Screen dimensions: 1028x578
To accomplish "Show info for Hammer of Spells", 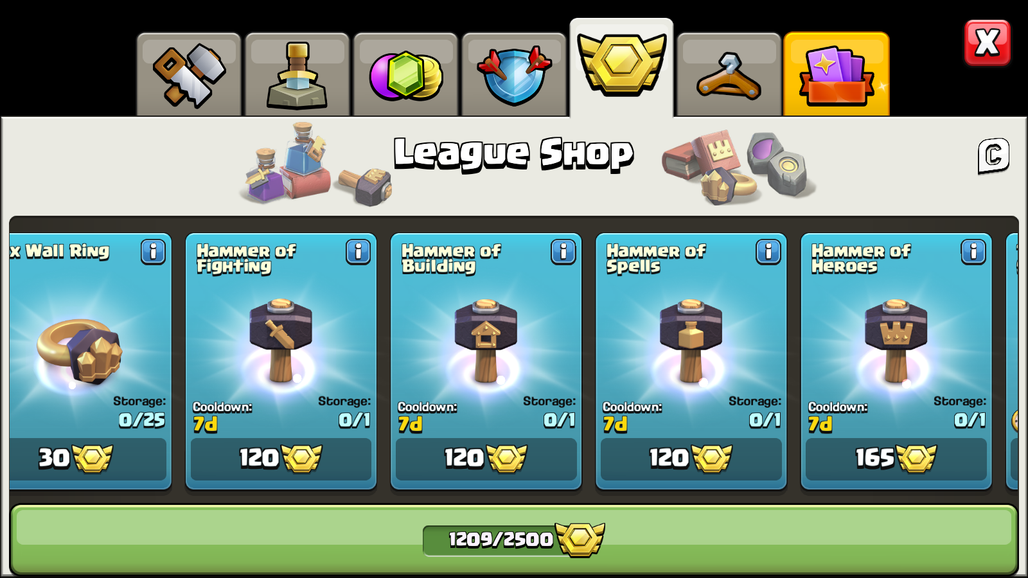I will point(768,252).
